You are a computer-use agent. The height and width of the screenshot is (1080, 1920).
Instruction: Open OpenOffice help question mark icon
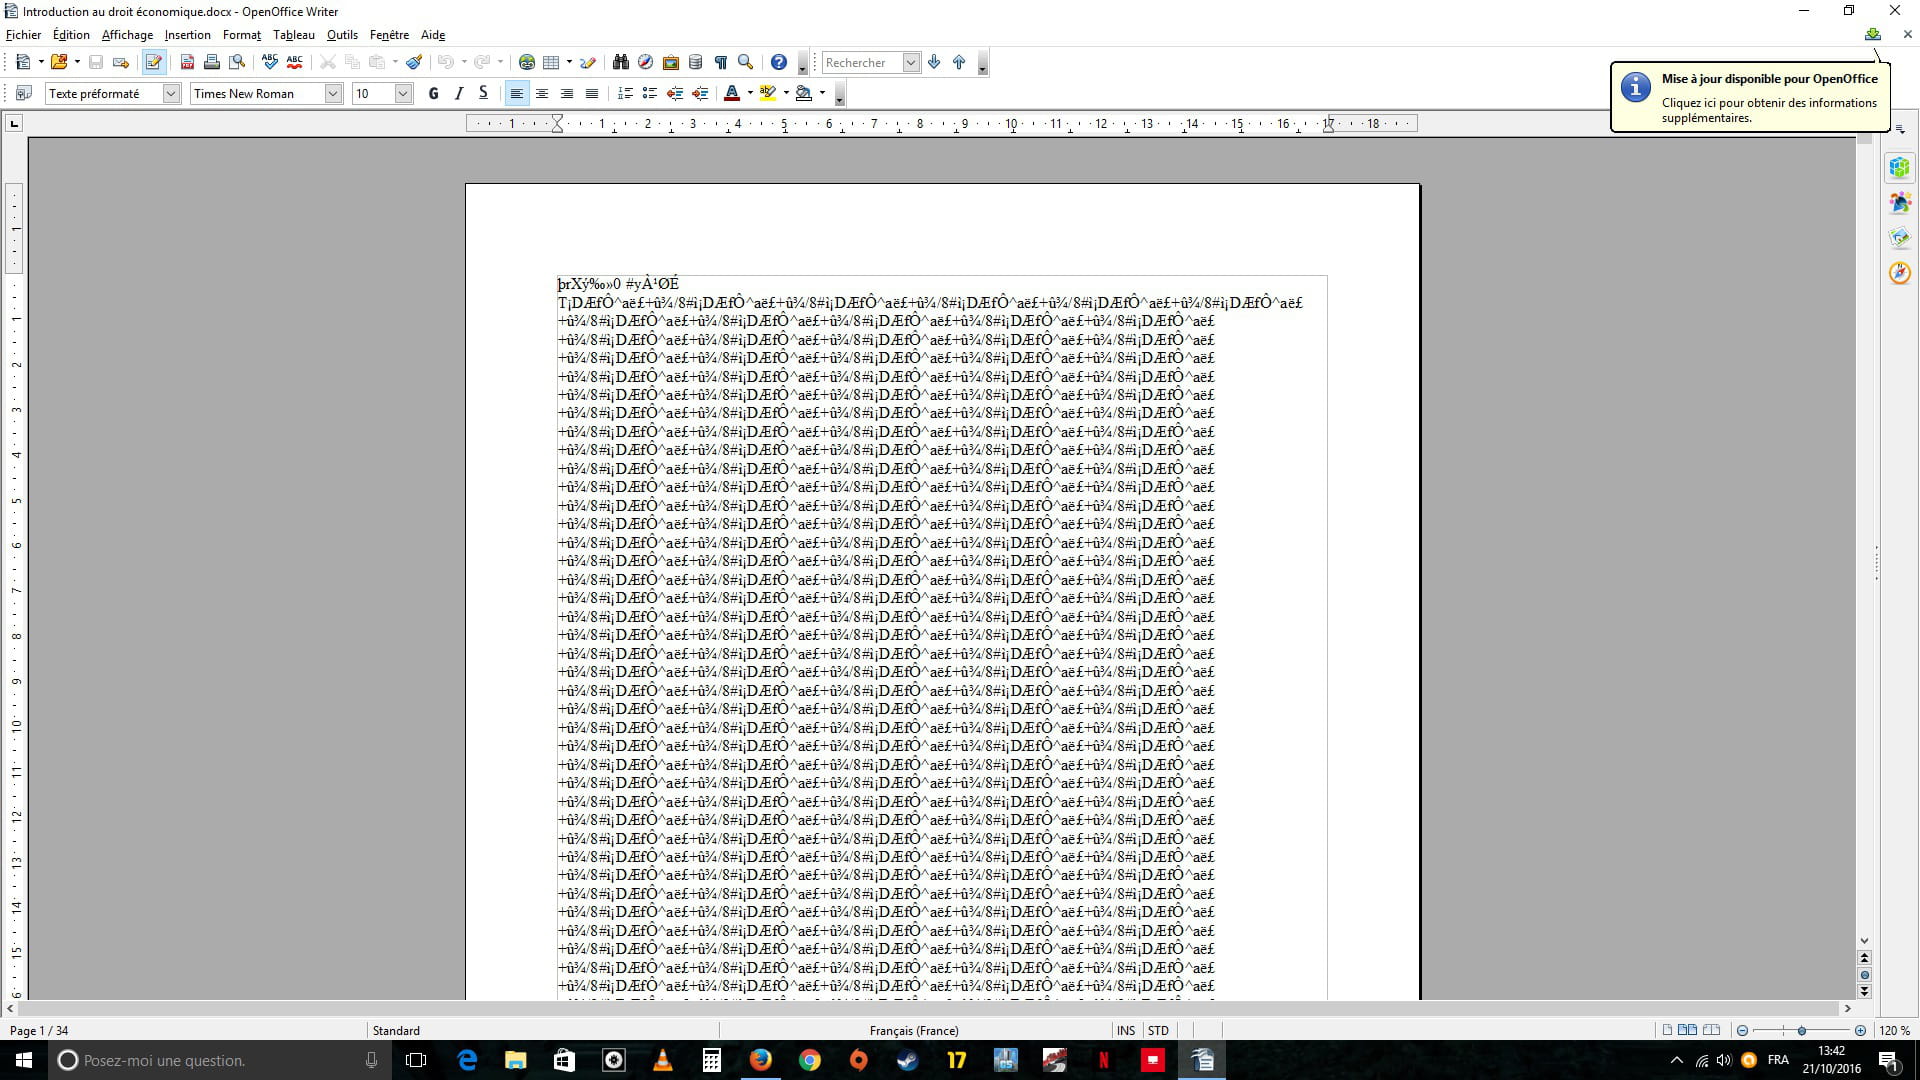point(779,62)
